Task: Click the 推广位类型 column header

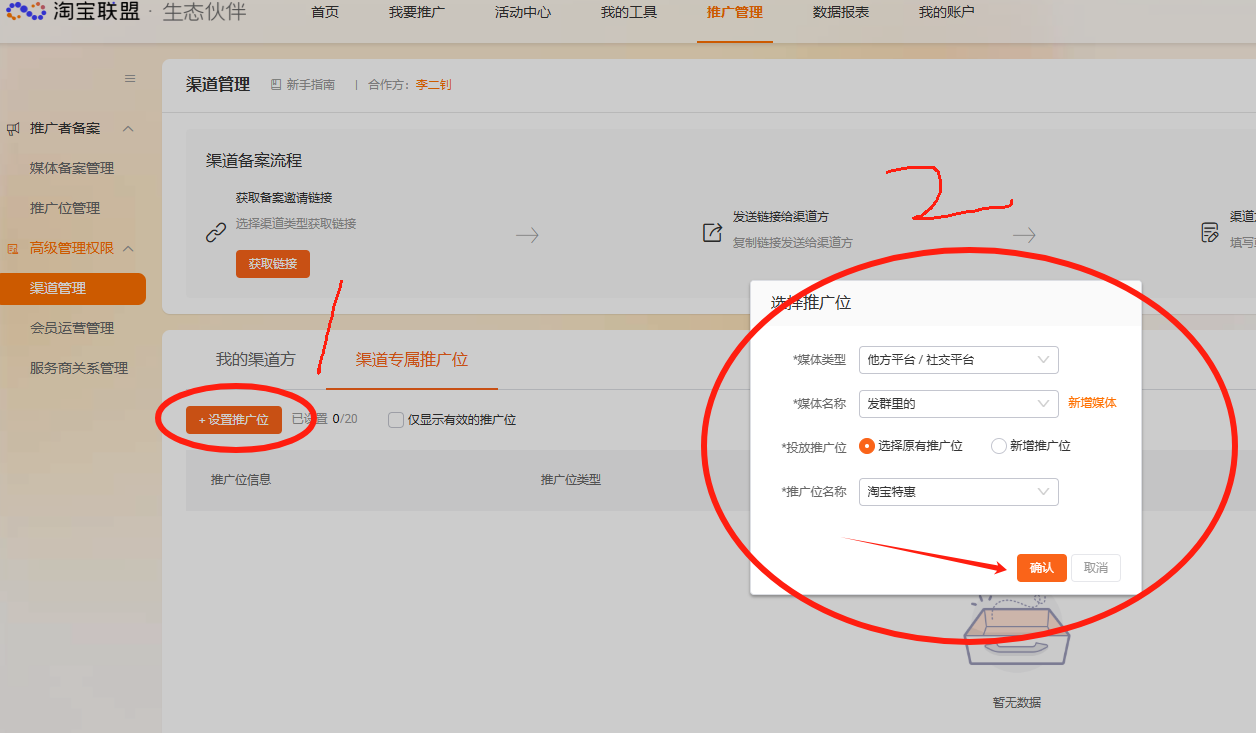Action: (571, 479)
